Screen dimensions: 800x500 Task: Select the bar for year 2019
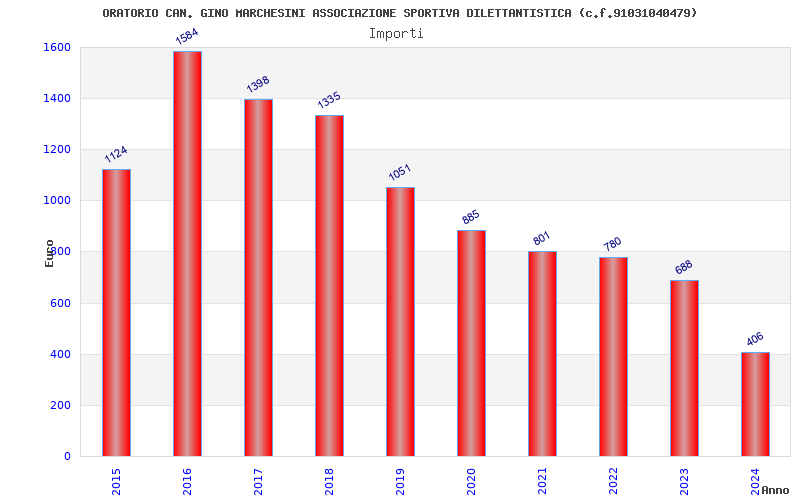click(400, 322)
